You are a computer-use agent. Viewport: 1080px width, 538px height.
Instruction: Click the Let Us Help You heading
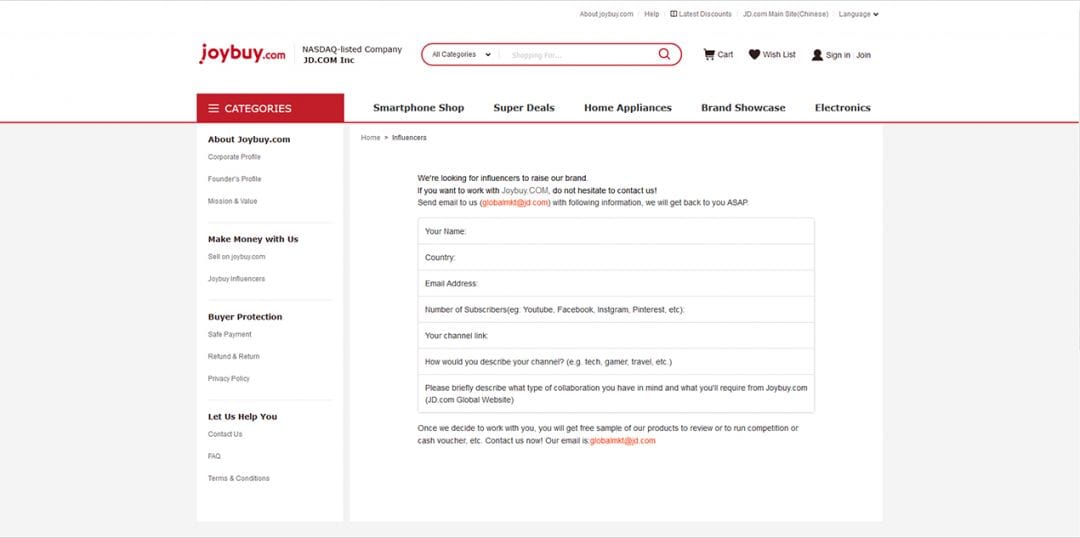click(x=242, y=417)
